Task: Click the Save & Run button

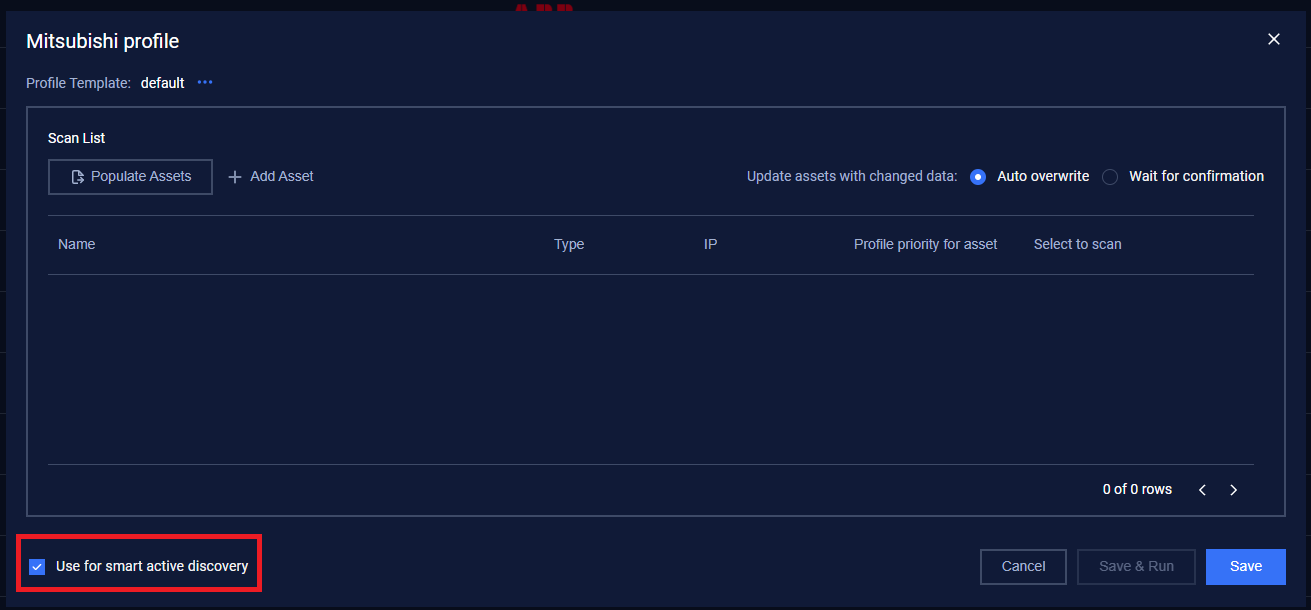Action: point(1136,566)
